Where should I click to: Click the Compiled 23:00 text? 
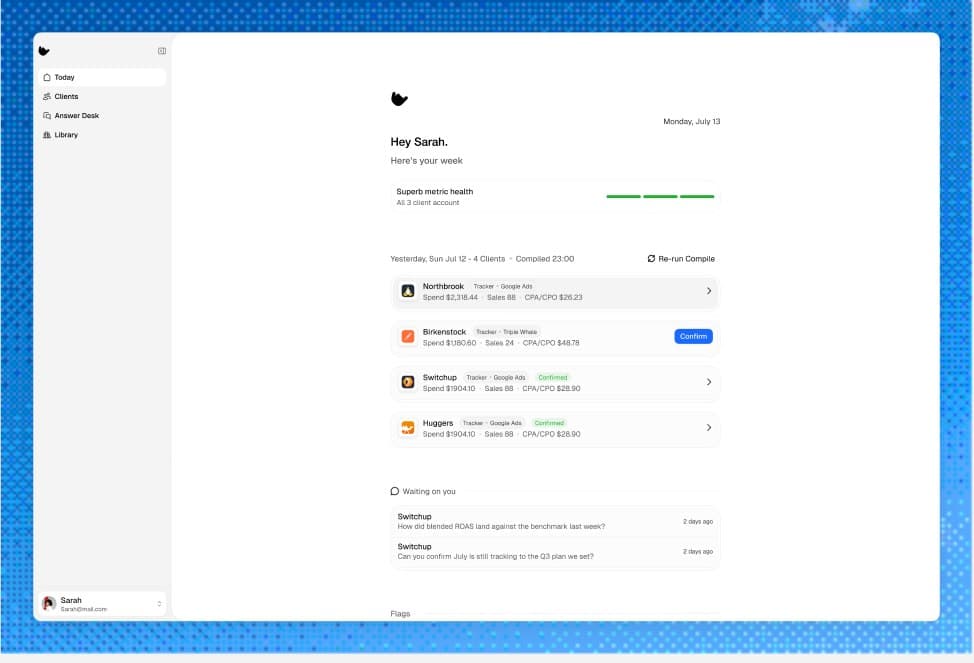[x=545, y=258]
